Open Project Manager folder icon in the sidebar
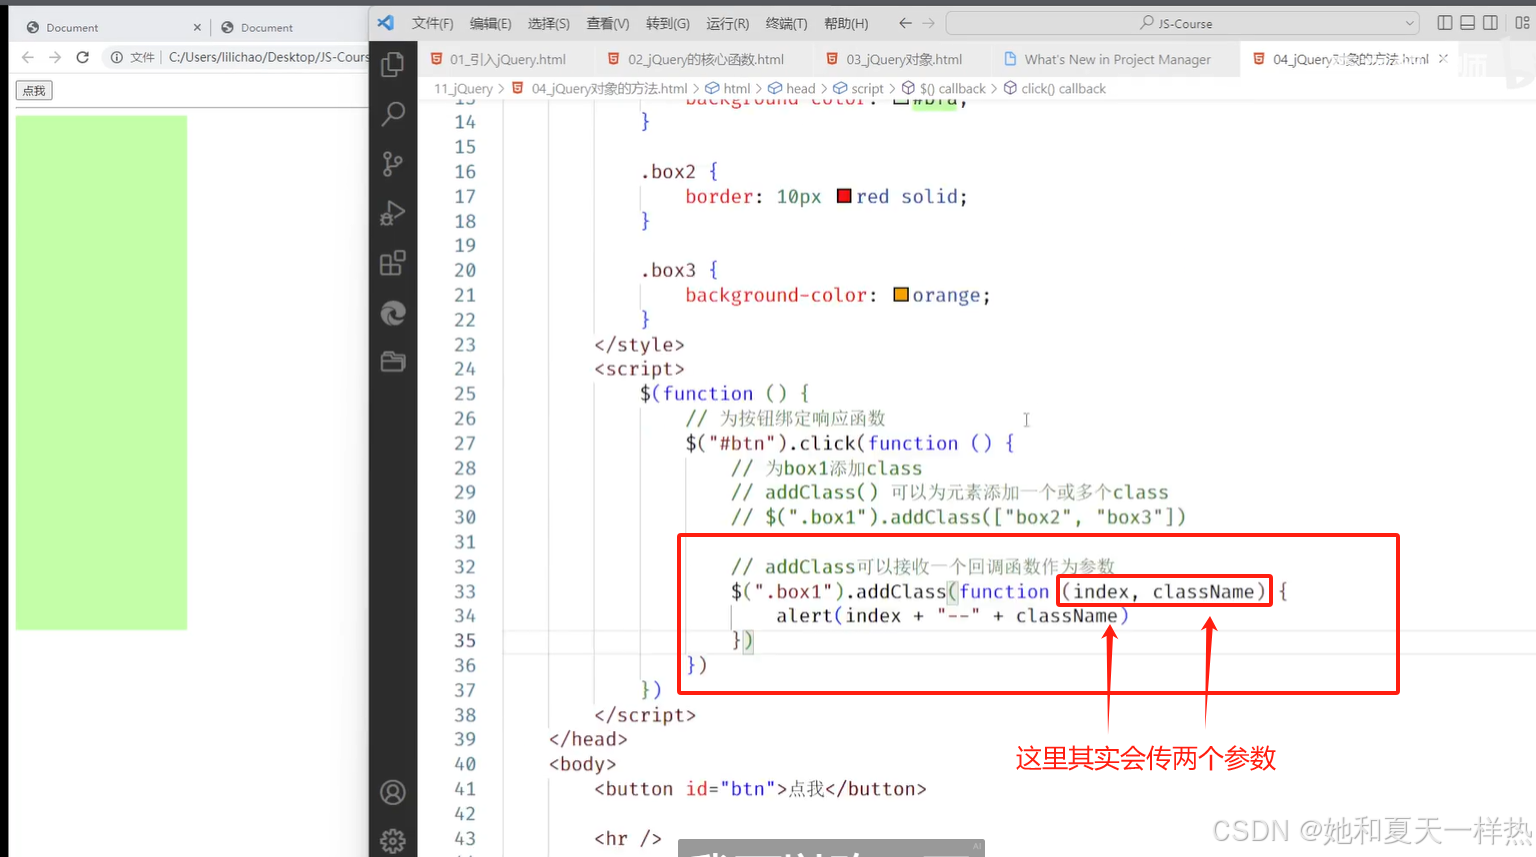Viewport: 1536px width, 857px height. pos(393,361)
